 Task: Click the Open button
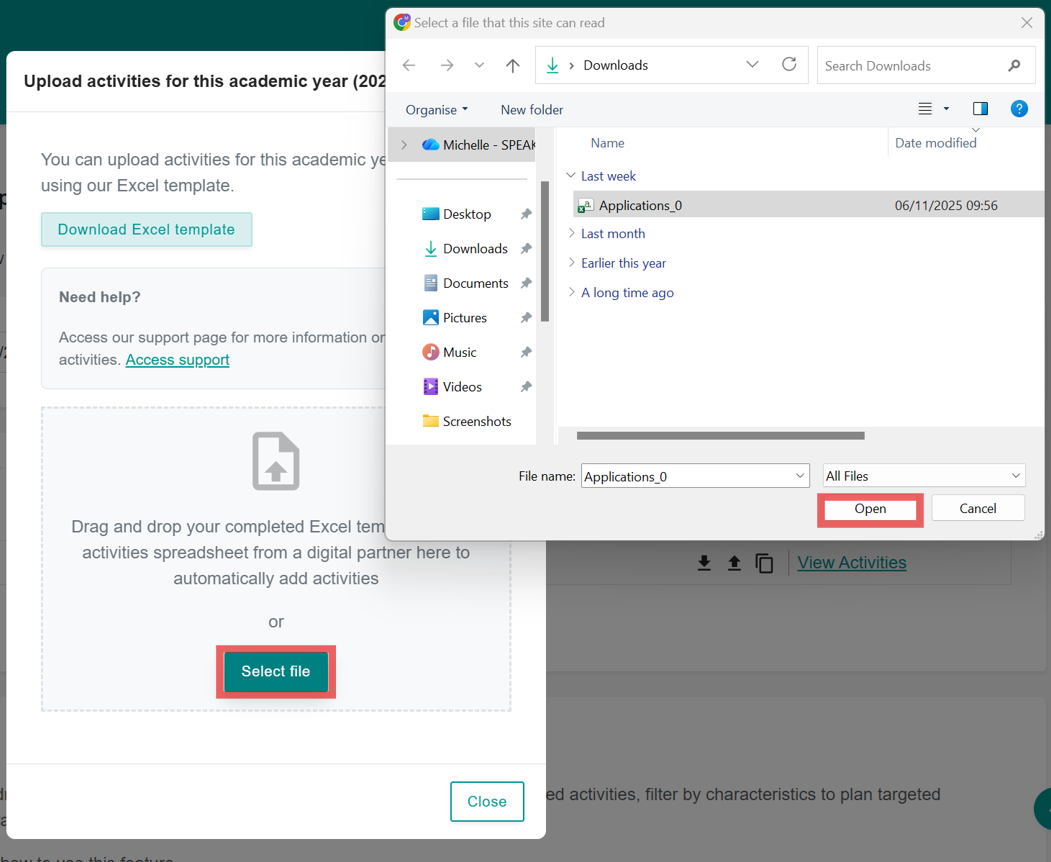[870, 509]
